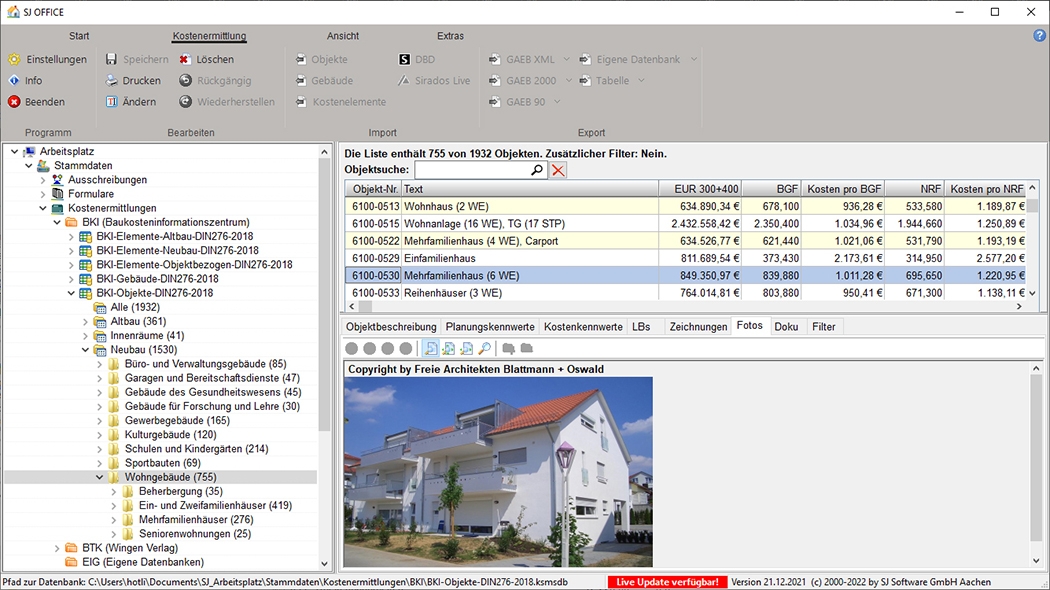Screen dimensions: 1050x590
Task: Expand the Mehrfamilienhäuser (276) subfolder
Action: (113, 520)
